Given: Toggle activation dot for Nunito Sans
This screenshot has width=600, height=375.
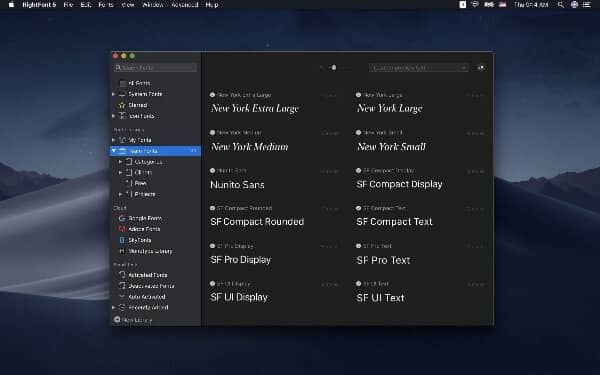Looking at the screenshot, I should pyautogui.click(x=212, y=170).
